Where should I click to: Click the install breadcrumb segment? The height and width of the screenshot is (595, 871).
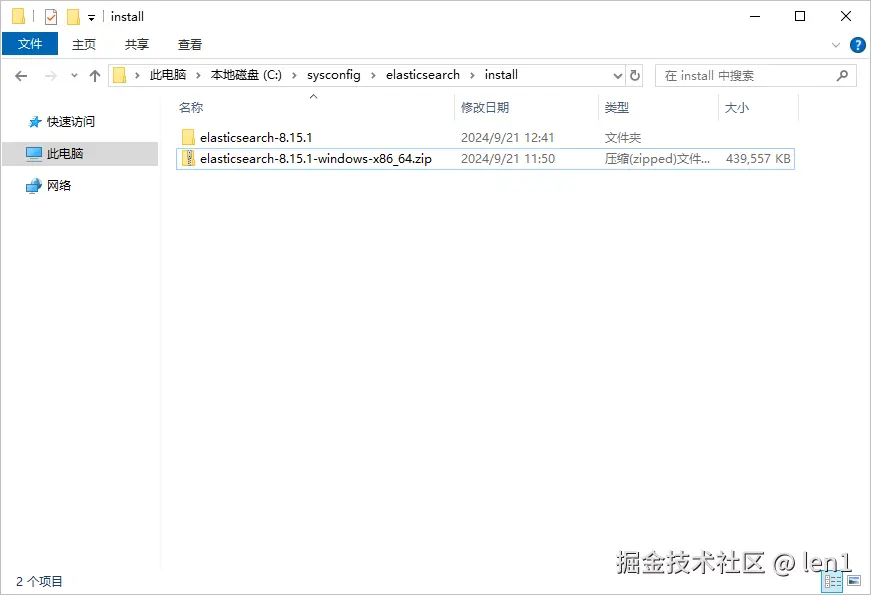coord(501,75)
